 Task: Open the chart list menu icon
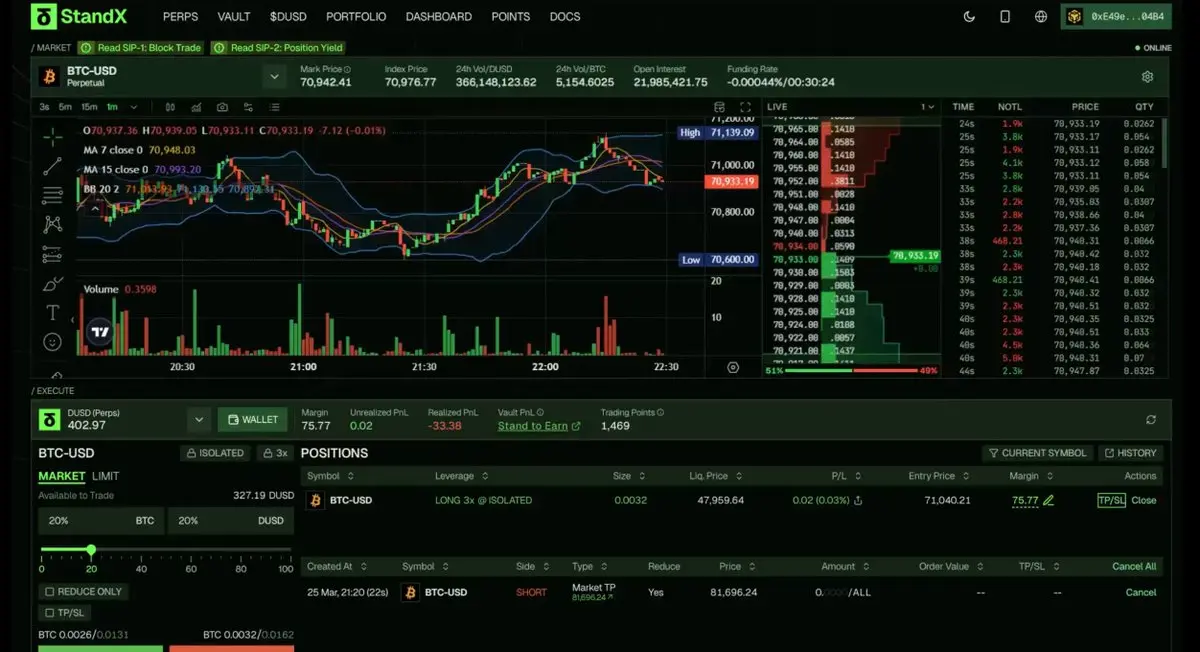(274, 107)
